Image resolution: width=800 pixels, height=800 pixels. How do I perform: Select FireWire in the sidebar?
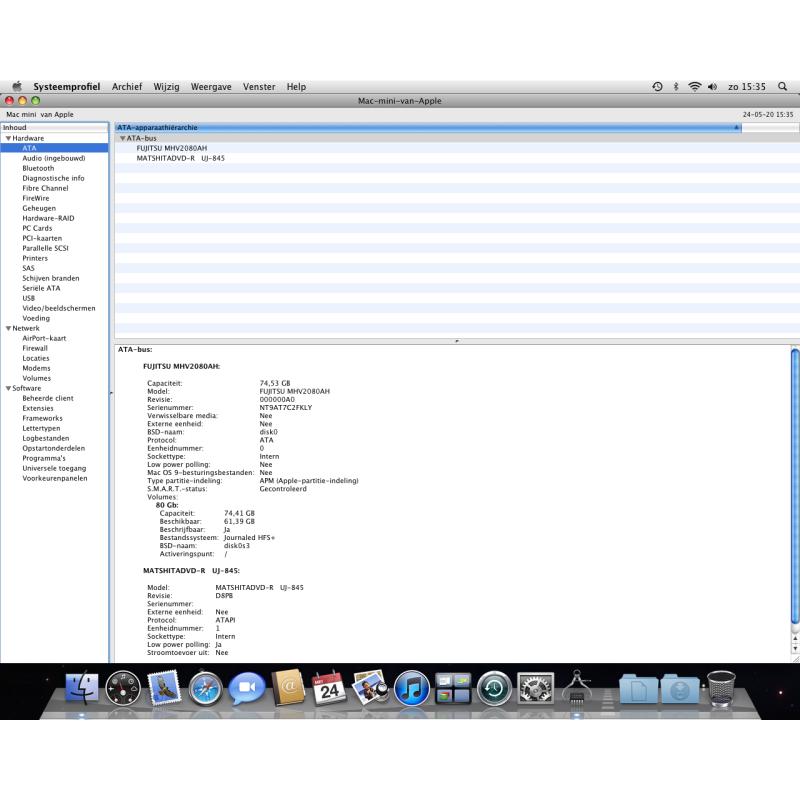pos(36,198)
